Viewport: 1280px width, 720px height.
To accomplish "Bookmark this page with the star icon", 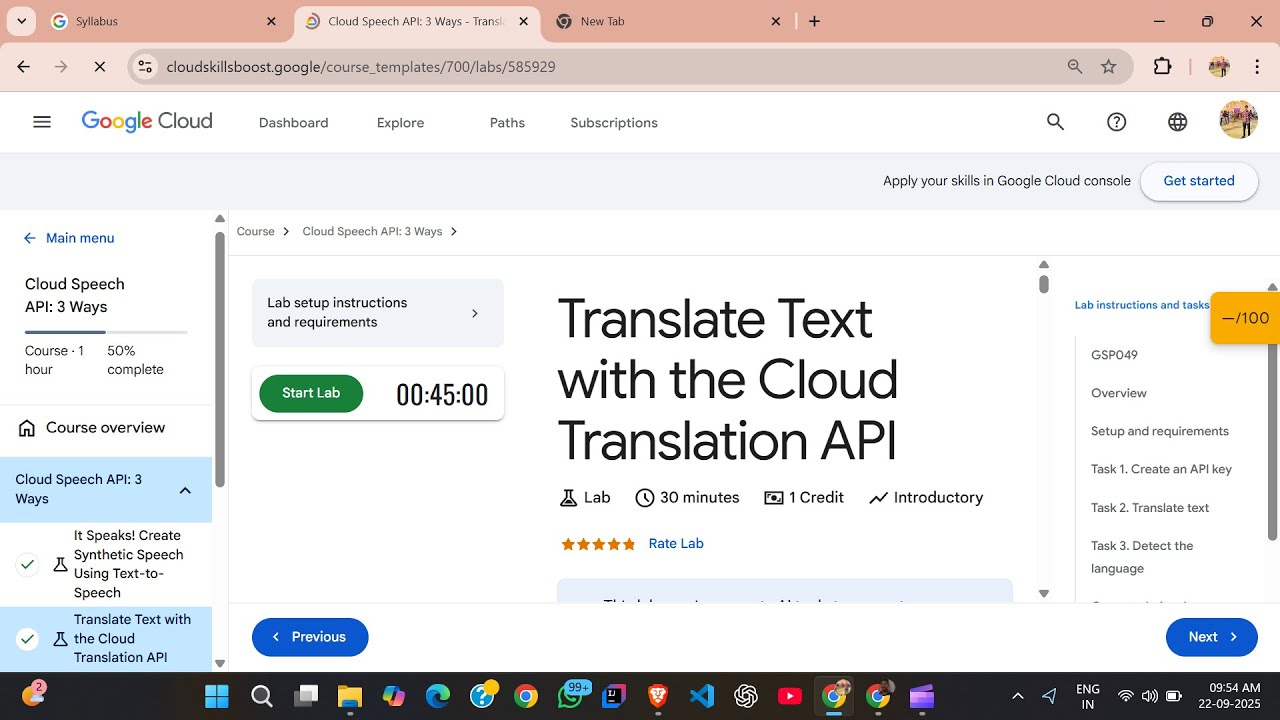I will (1108, 67).
